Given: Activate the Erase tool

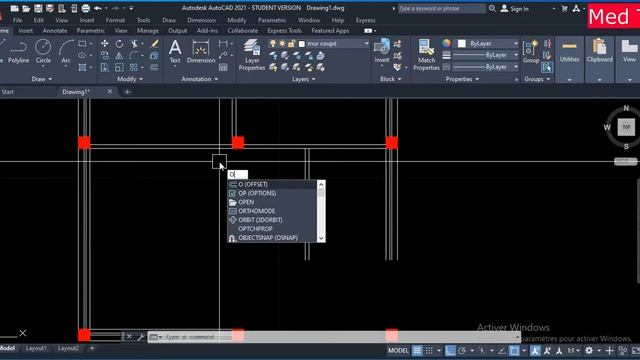Looking at the screenshot, I should (154, 44).
